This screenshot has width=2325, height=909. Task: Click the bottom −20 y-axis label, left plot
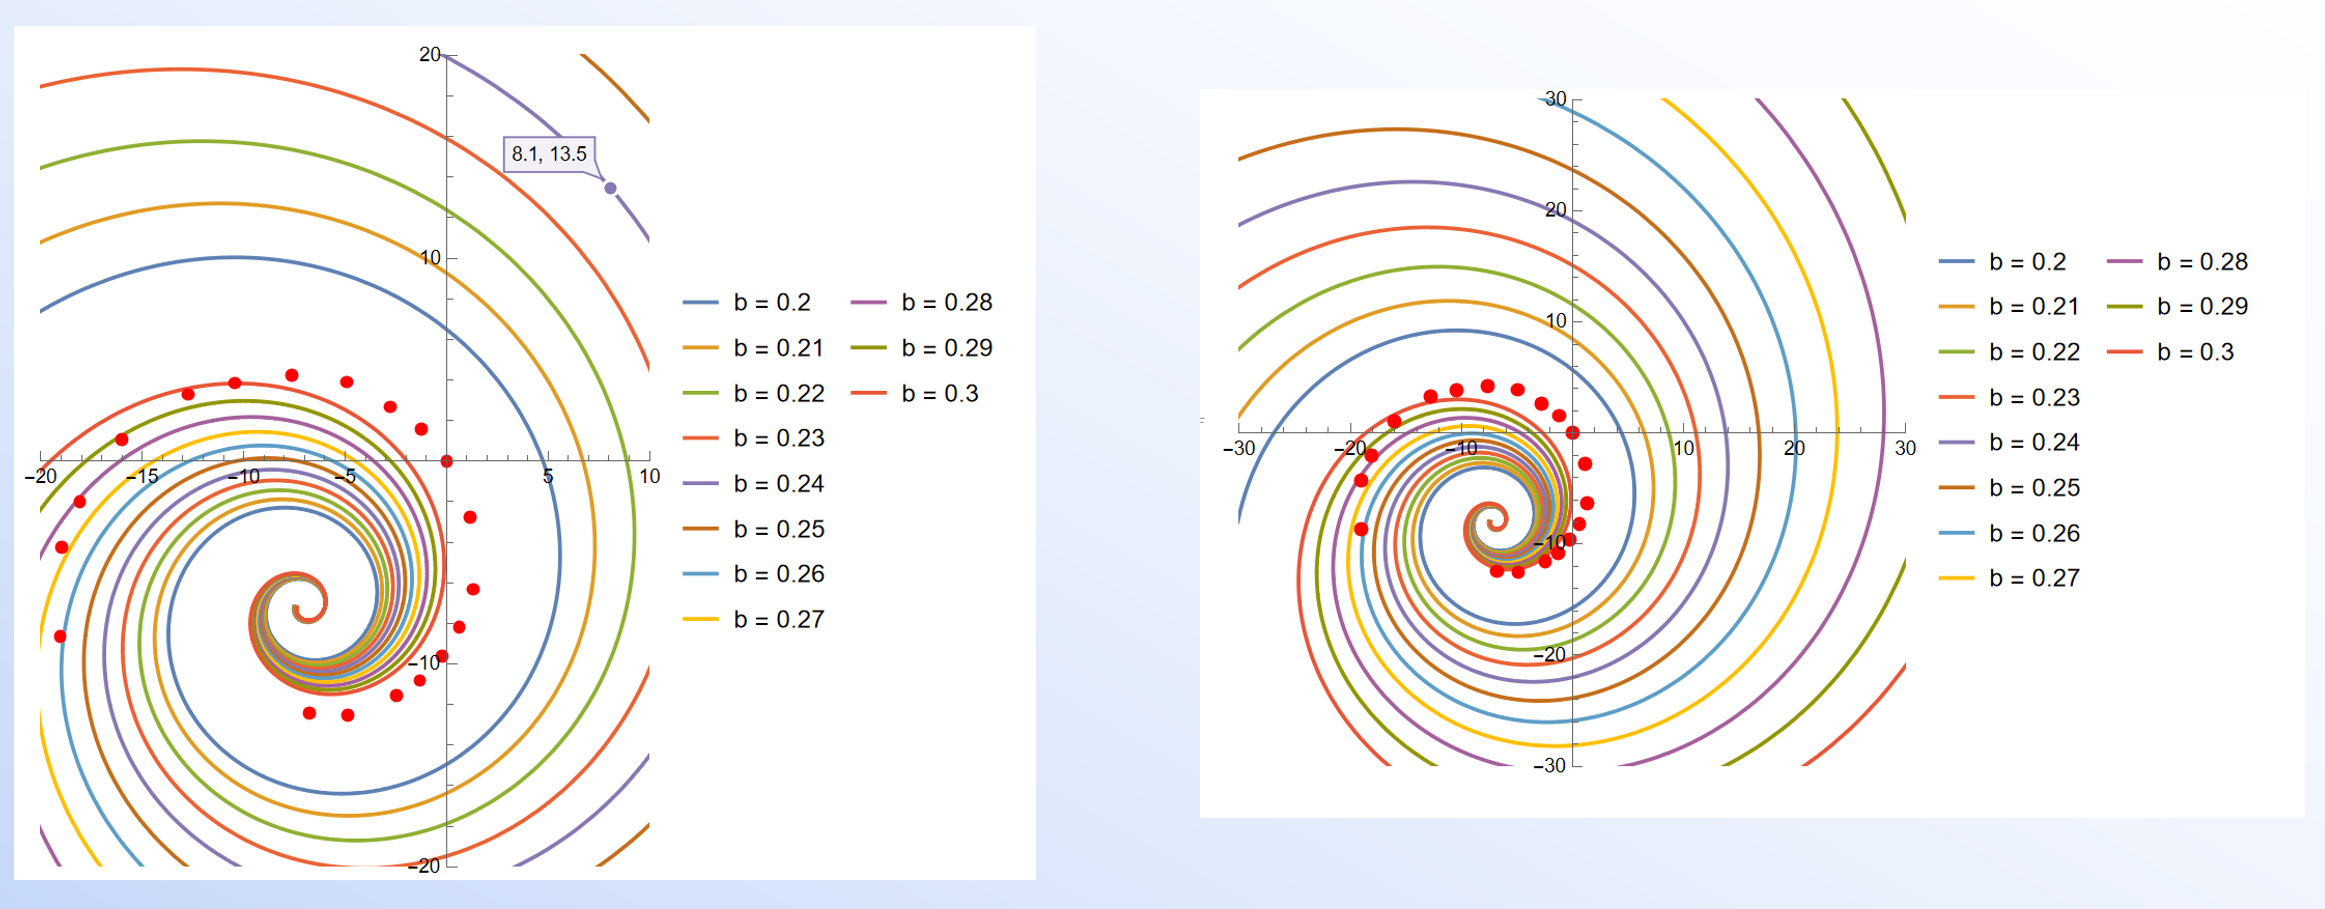tap(424, 866)
